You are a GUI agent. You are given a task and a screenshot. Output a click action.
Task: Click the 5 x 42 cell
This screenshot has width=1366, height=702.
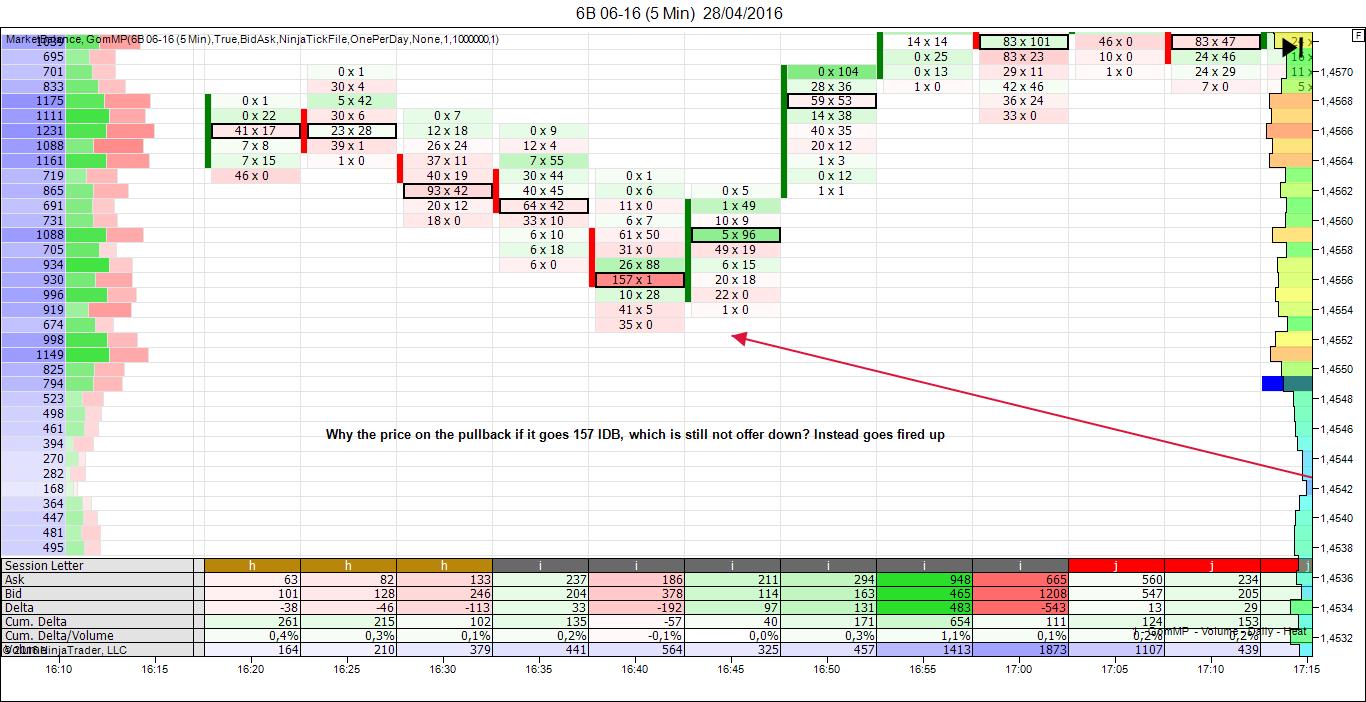351,101
